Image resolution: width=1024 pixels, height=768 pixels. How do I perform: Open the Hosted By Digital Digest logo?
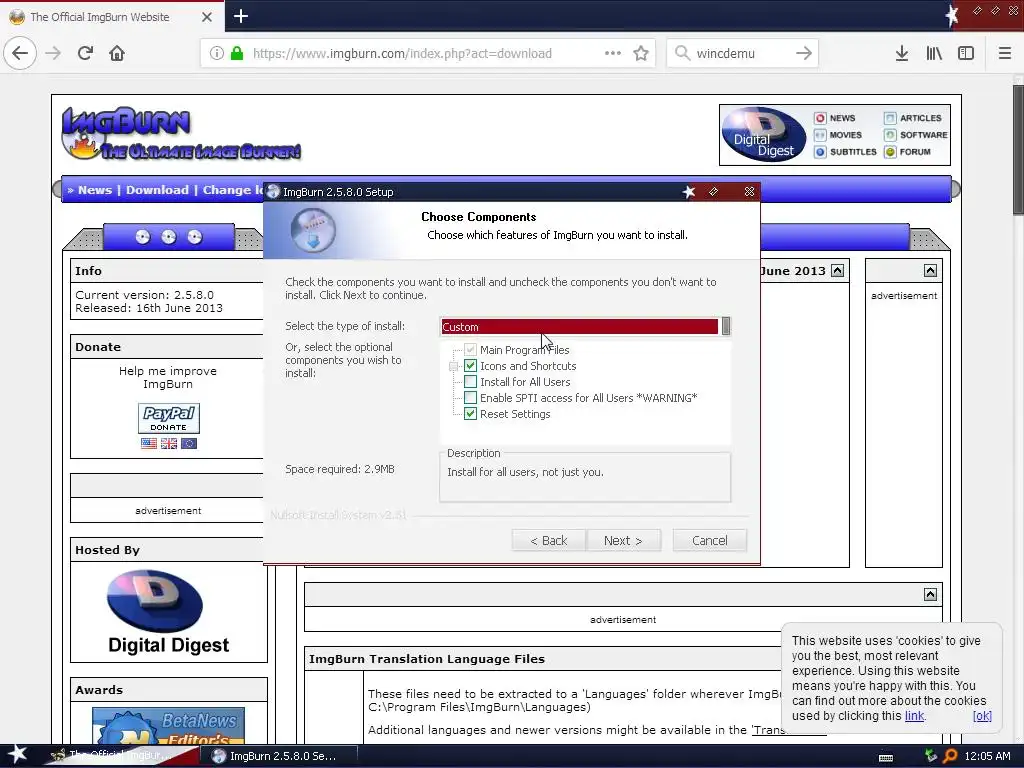[168, 612]
